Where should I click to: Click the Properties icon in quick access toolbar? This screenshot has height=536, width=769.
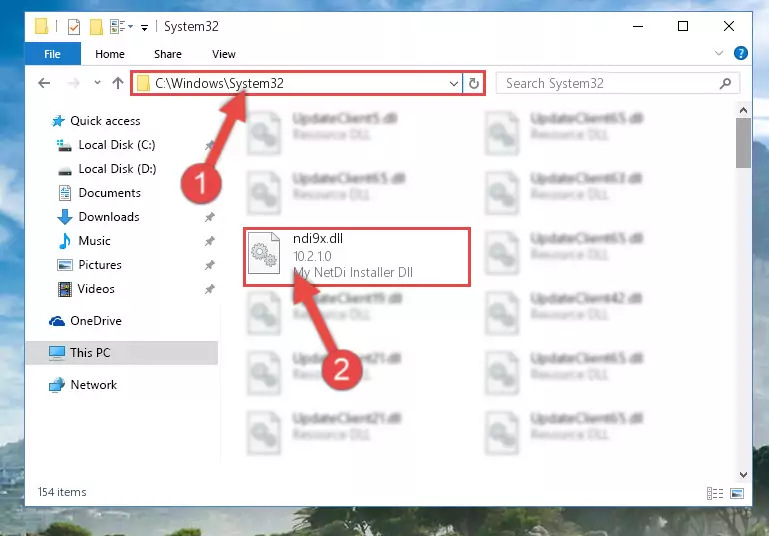74,26
